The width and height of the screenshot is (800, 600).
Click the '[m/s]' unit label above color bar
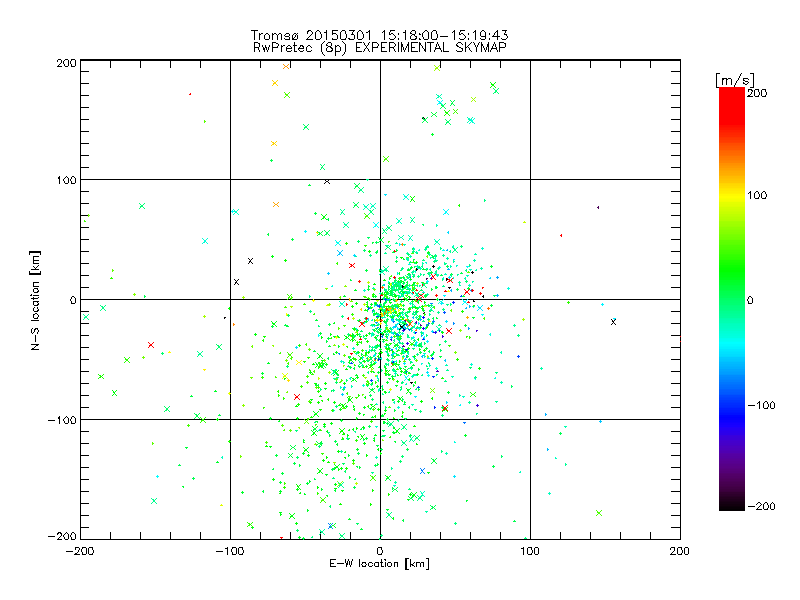click(735, 80)
